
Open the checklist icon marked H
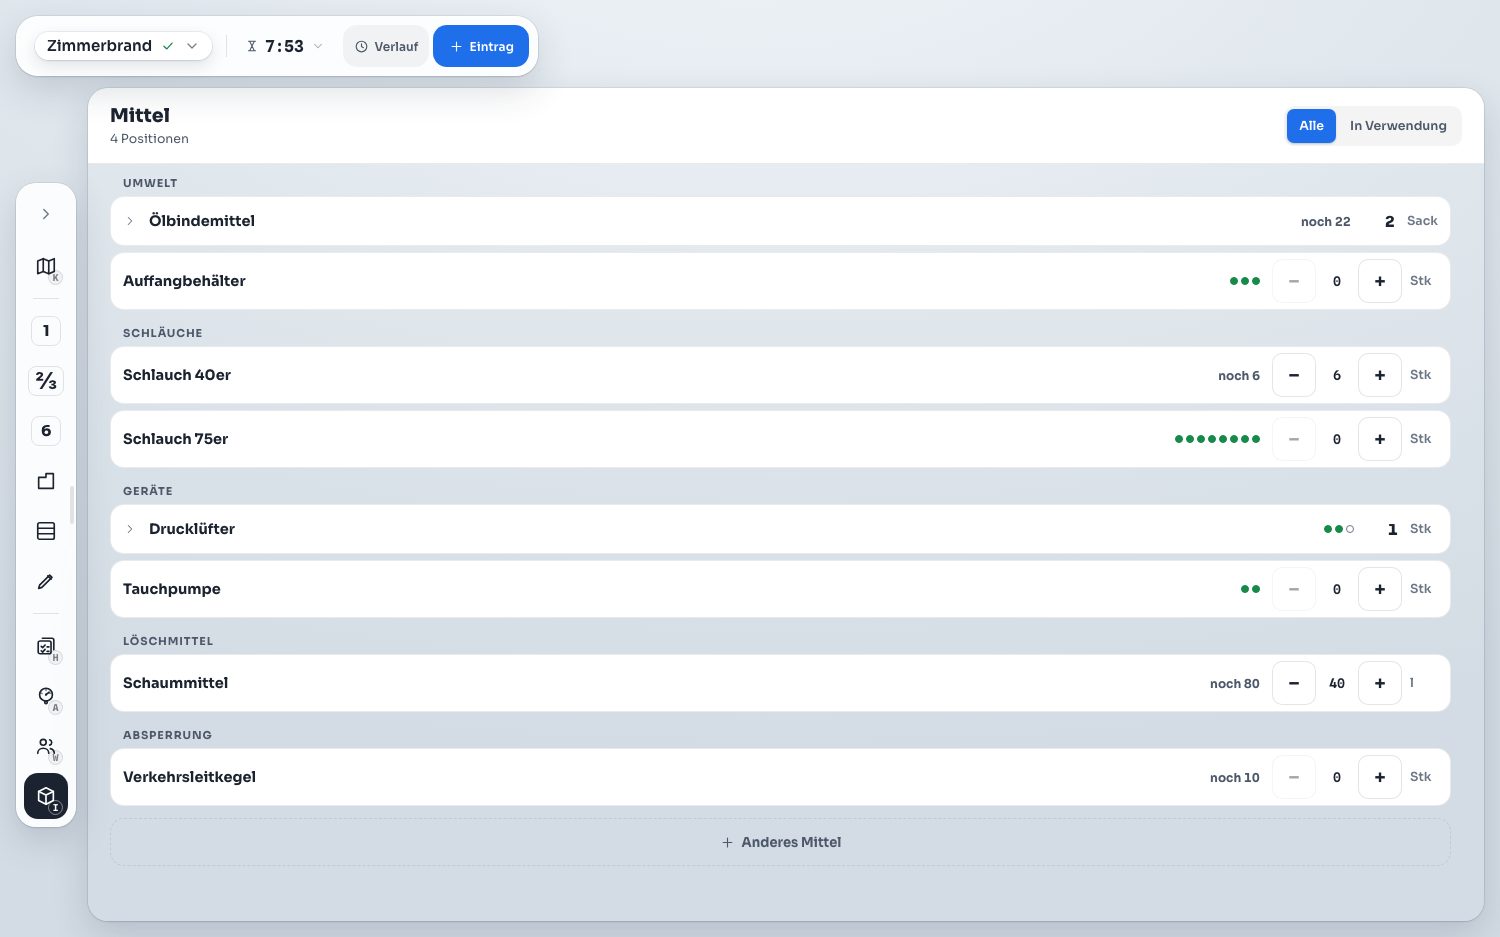[x=46, y=646]
